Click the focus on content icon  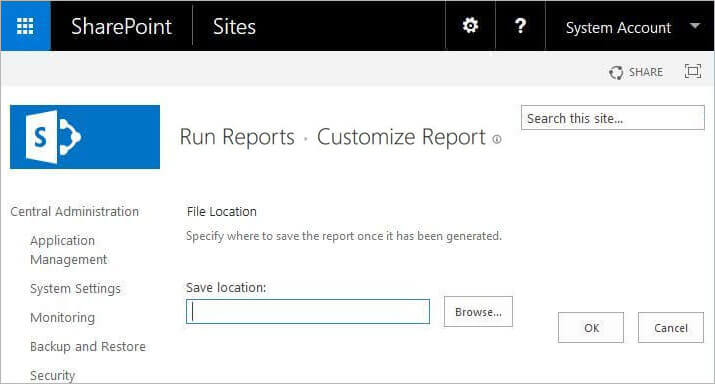pyautogui.click(x=693, y=71)
